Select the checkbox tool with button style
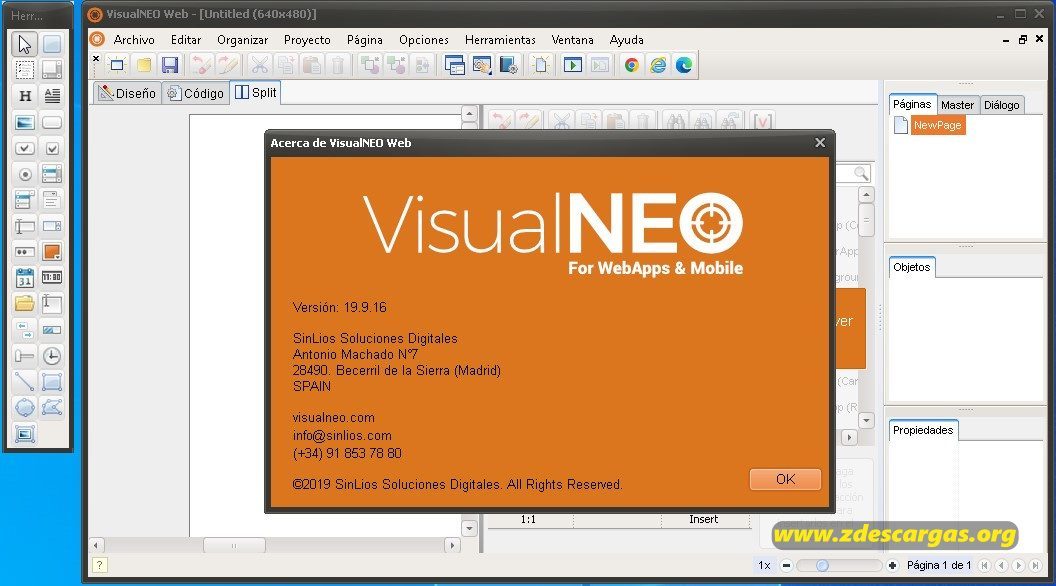1056x586 pixels. (24, 148)
